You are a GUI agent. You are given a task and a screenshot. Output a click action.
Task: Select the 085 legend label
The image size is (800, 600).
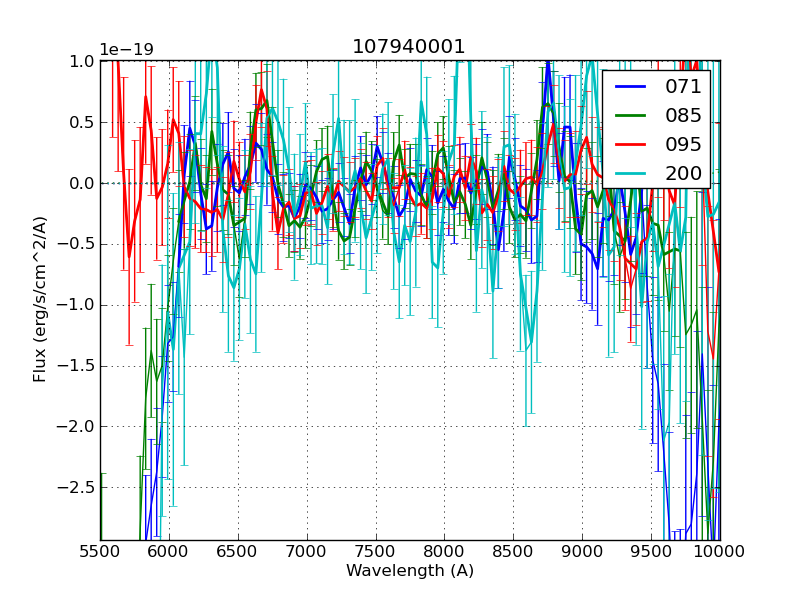683,115
